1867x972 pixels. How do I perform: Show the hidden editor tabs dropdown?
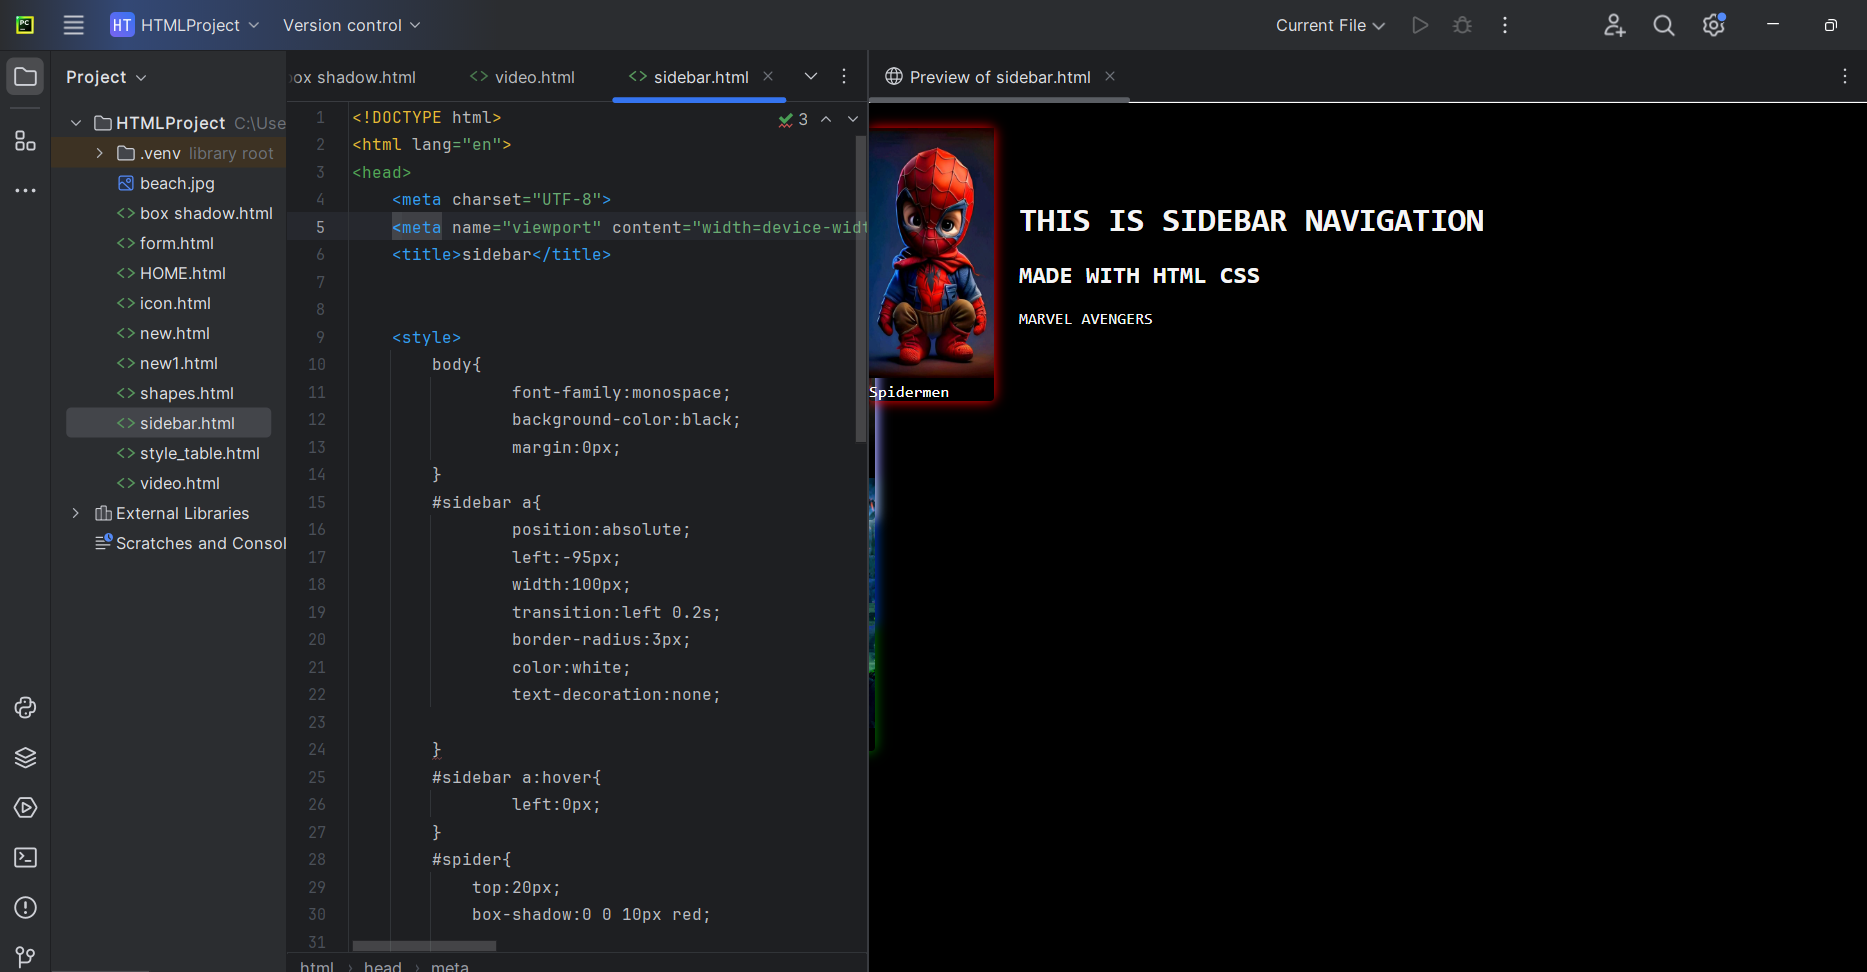pos(811,76)
